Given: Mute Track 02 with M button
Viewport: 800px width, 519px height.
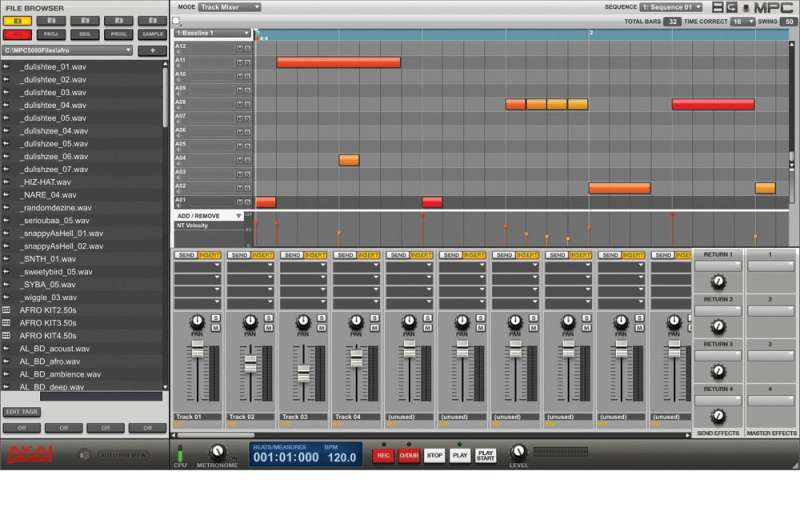Looking at the screenshot, I should 269,327.
